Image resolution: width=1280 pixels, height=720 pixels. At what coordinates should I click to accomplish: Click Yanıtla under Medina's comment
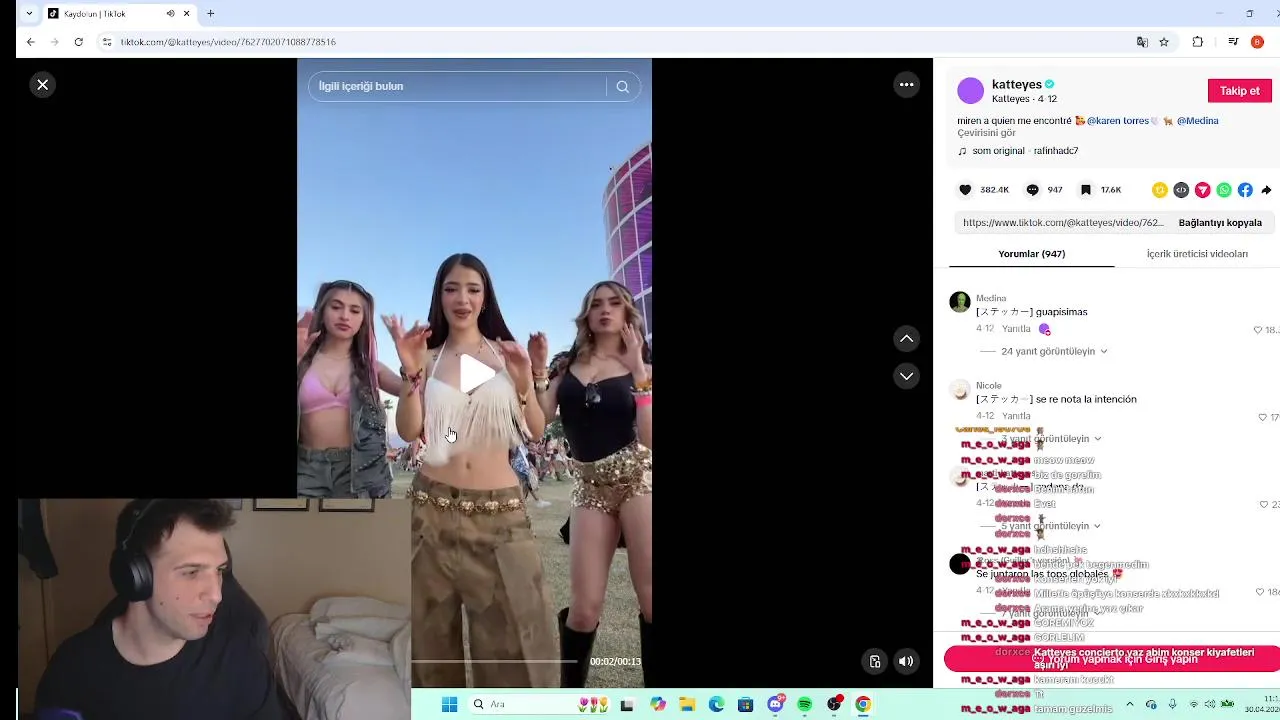coord(1016,329)
